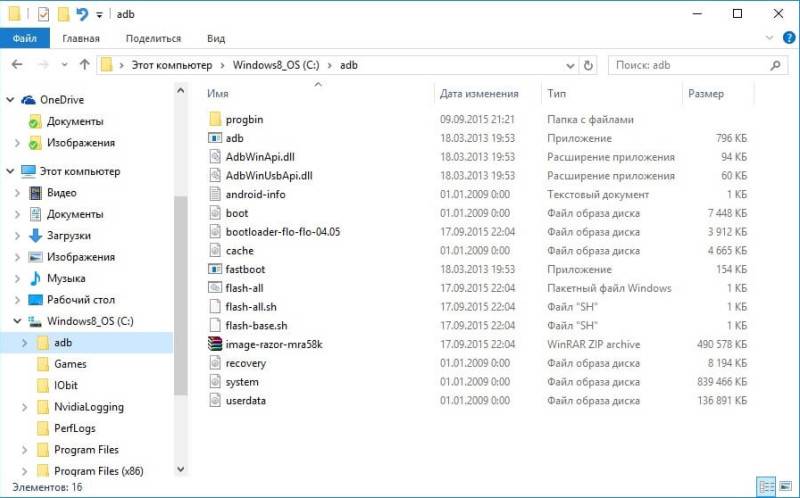800x498 pixels.
Task: Select the progbin folder icon
Action: click(215, 120)
